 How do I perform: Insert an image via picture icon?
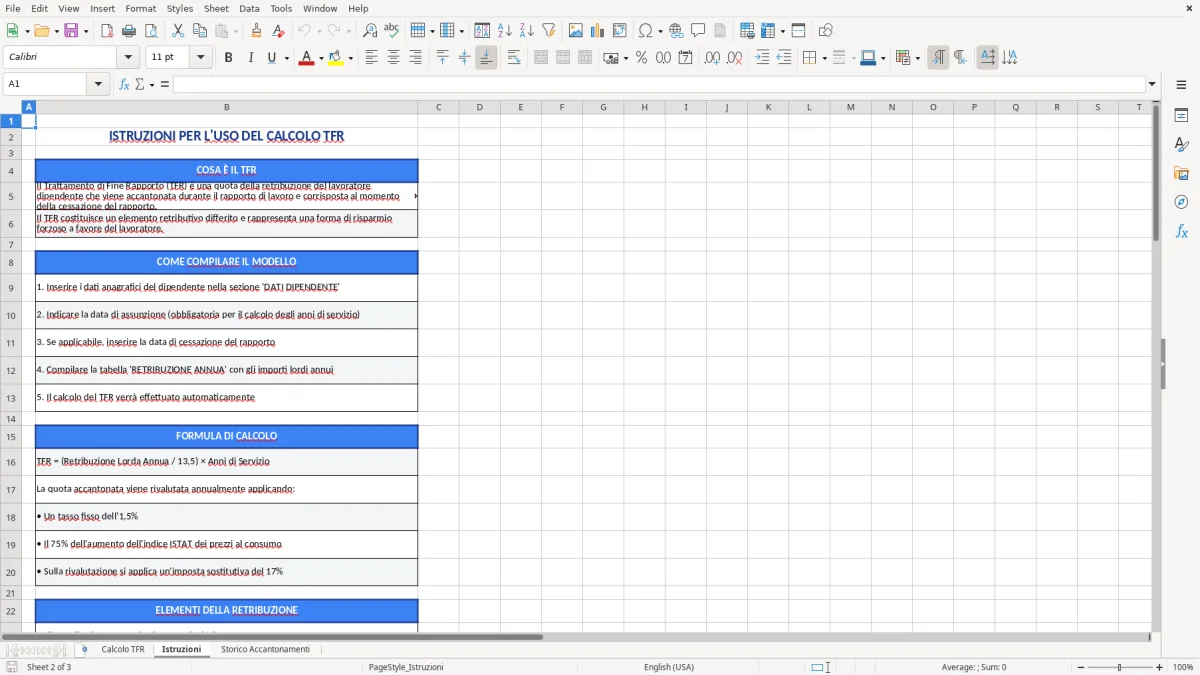coord(576,31)
